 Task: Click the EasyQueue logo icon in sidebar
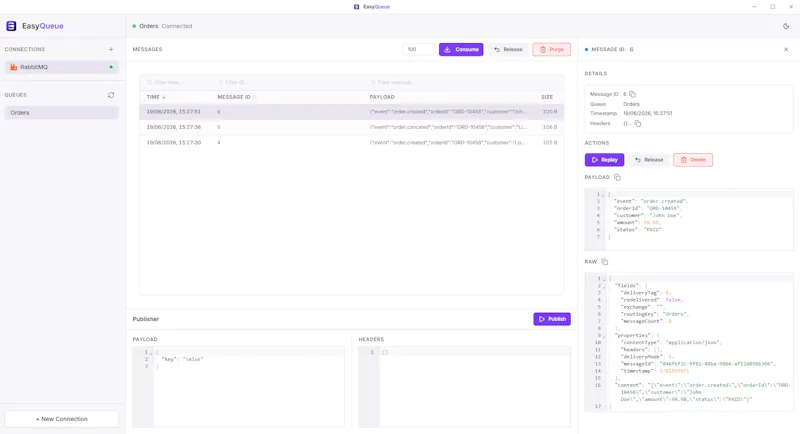pos(11,26)
